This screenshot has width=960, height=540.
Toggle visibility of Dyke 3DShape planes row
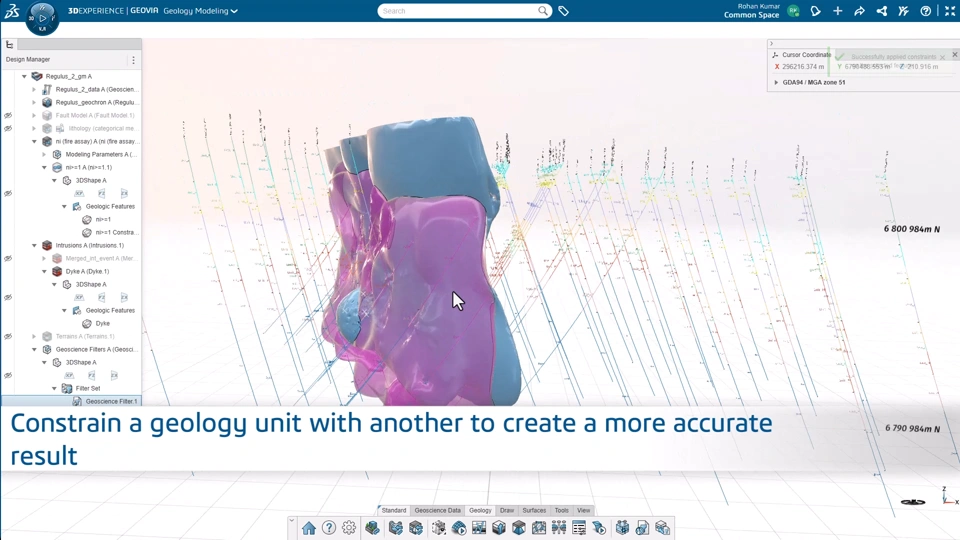click(x=8, y=298)
